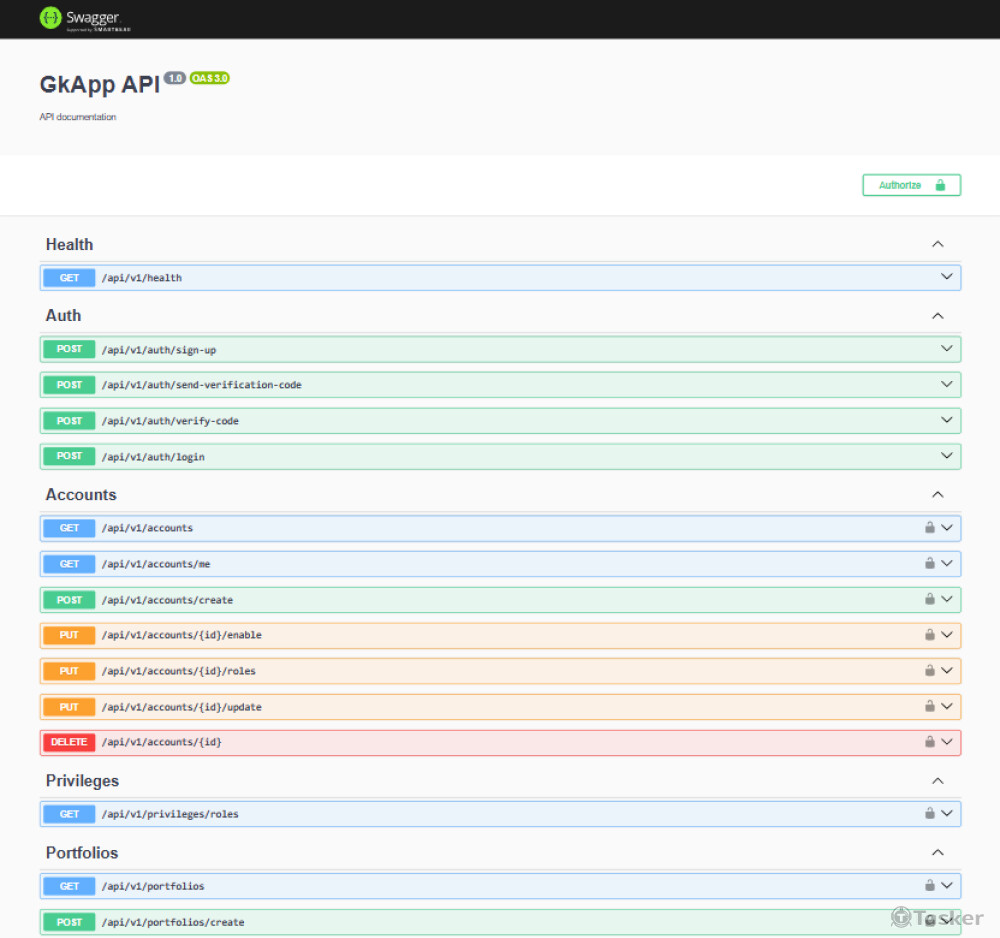Collapse the Accounts section
1000x938 pixels.
tap(937, 495)
